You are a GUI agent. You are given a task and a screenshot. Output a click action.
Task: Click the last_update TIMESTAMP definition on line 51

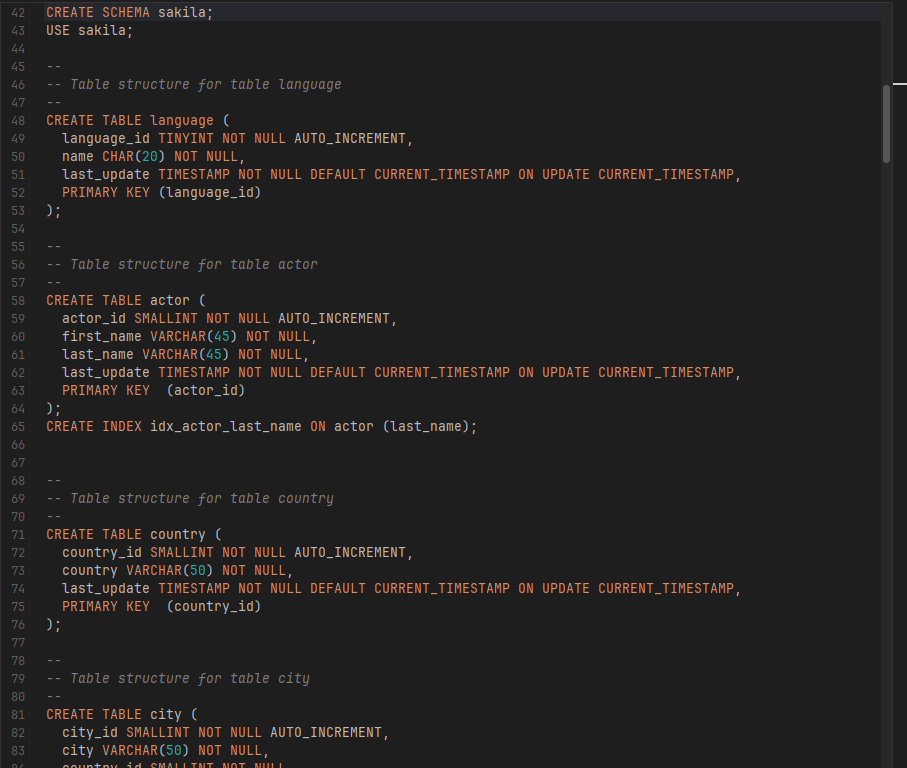[x=401, y=174]
